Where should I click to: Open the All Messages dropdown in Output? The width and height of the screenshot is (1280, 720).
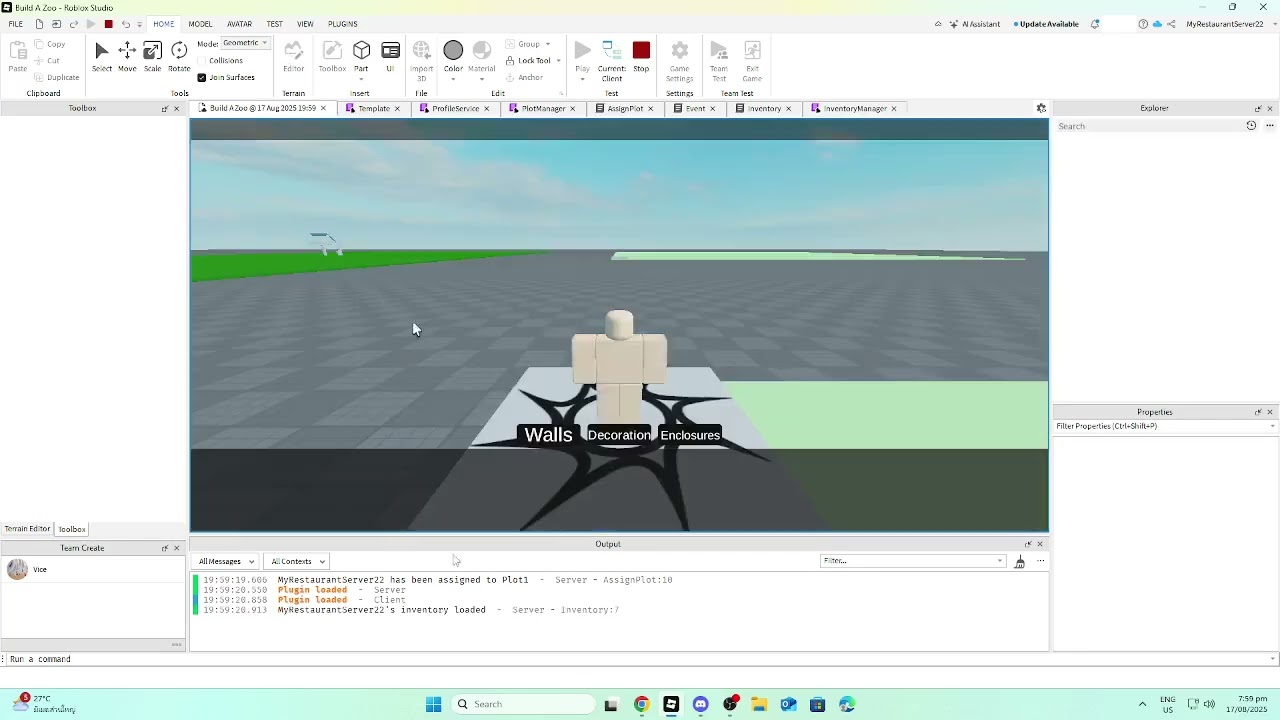coord(226,562)
